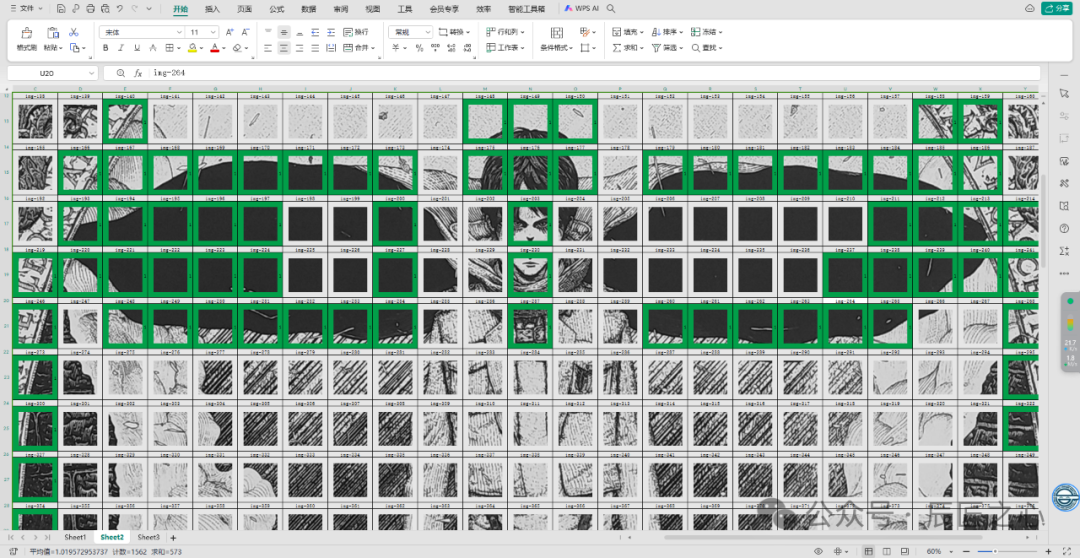Toggle center horizontal alignment
This screenshot has width=1080, height=558.
point(284,48)
